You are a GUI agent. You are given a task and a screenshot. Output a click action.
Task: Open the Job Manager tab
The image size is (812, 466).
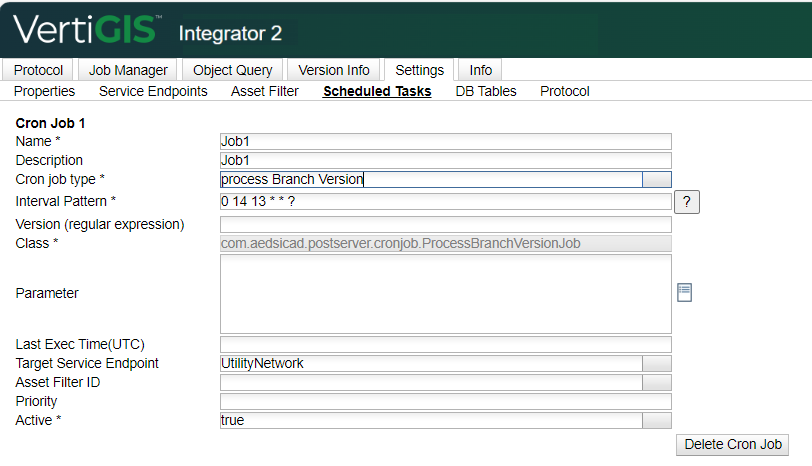click(128, 70)
